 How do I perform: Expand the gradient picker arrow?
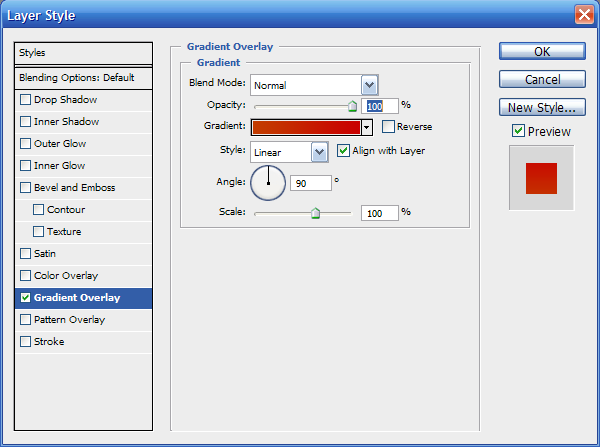(x=367, y=127)
